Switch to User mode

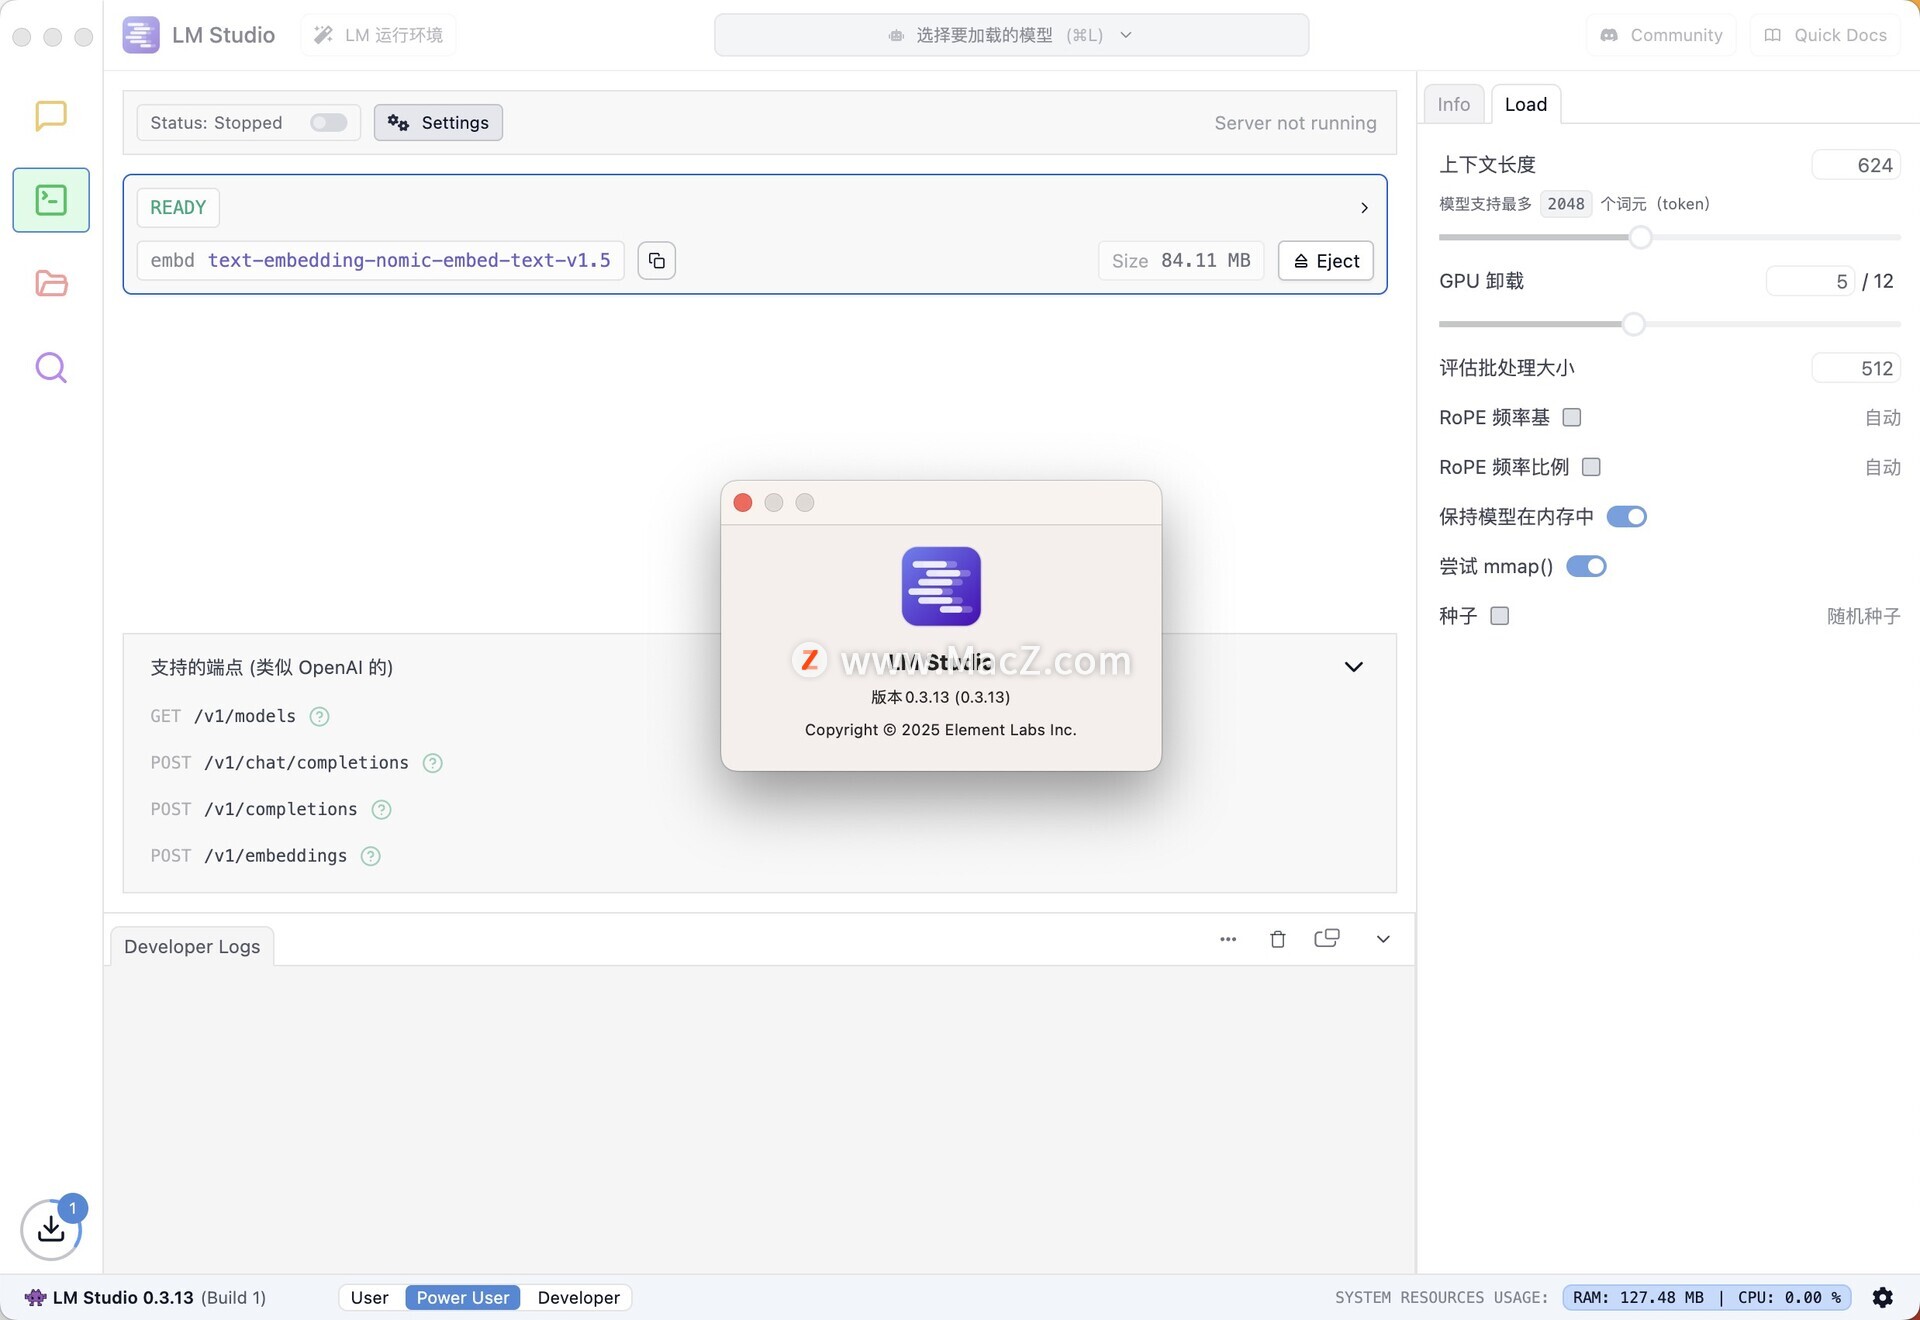369,1297
